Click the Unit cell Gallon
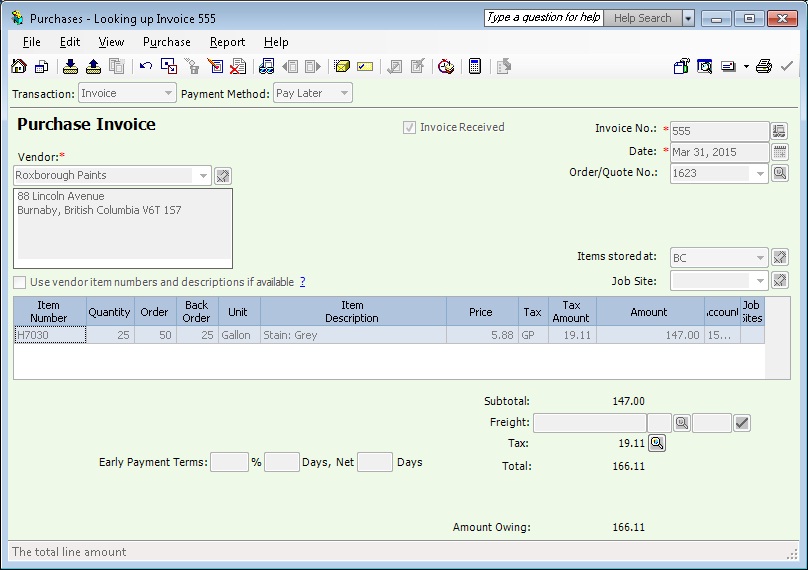 pyautogui.click(x=239, y=335)
